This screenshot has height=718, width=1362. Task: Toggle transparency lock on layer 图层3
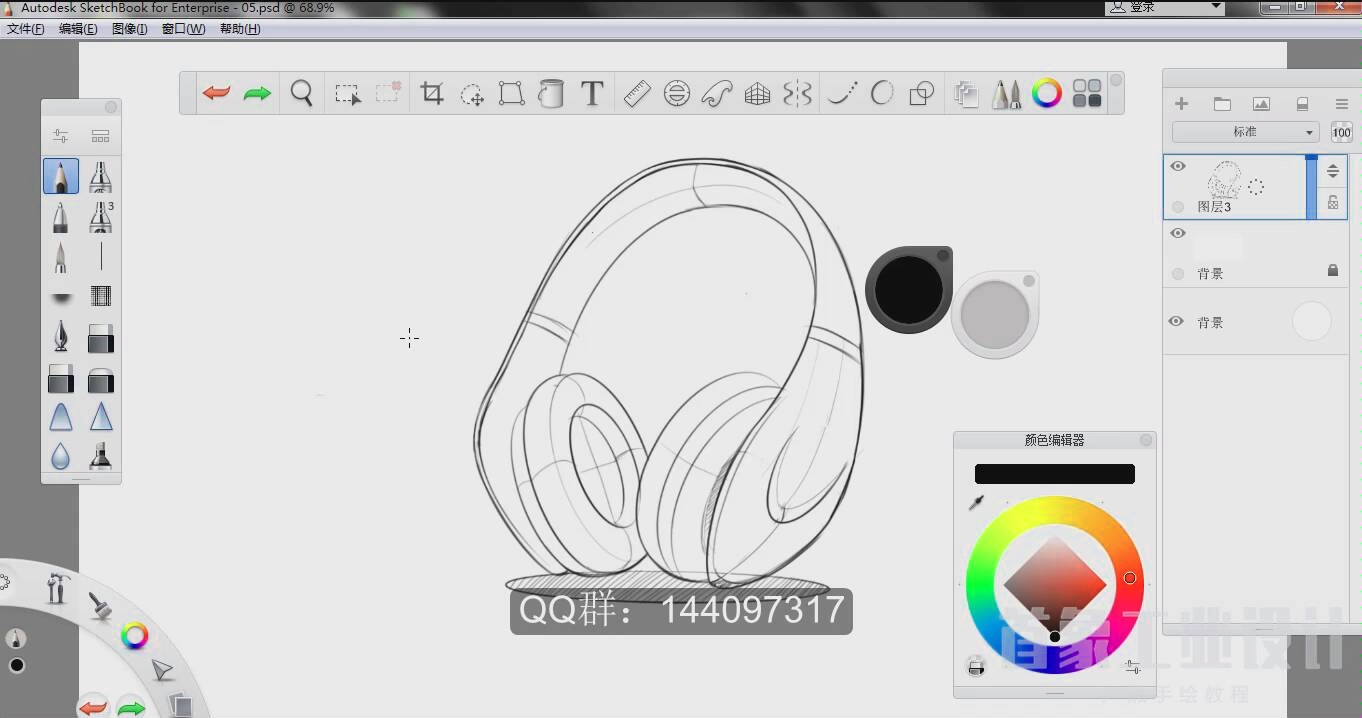1333,202
